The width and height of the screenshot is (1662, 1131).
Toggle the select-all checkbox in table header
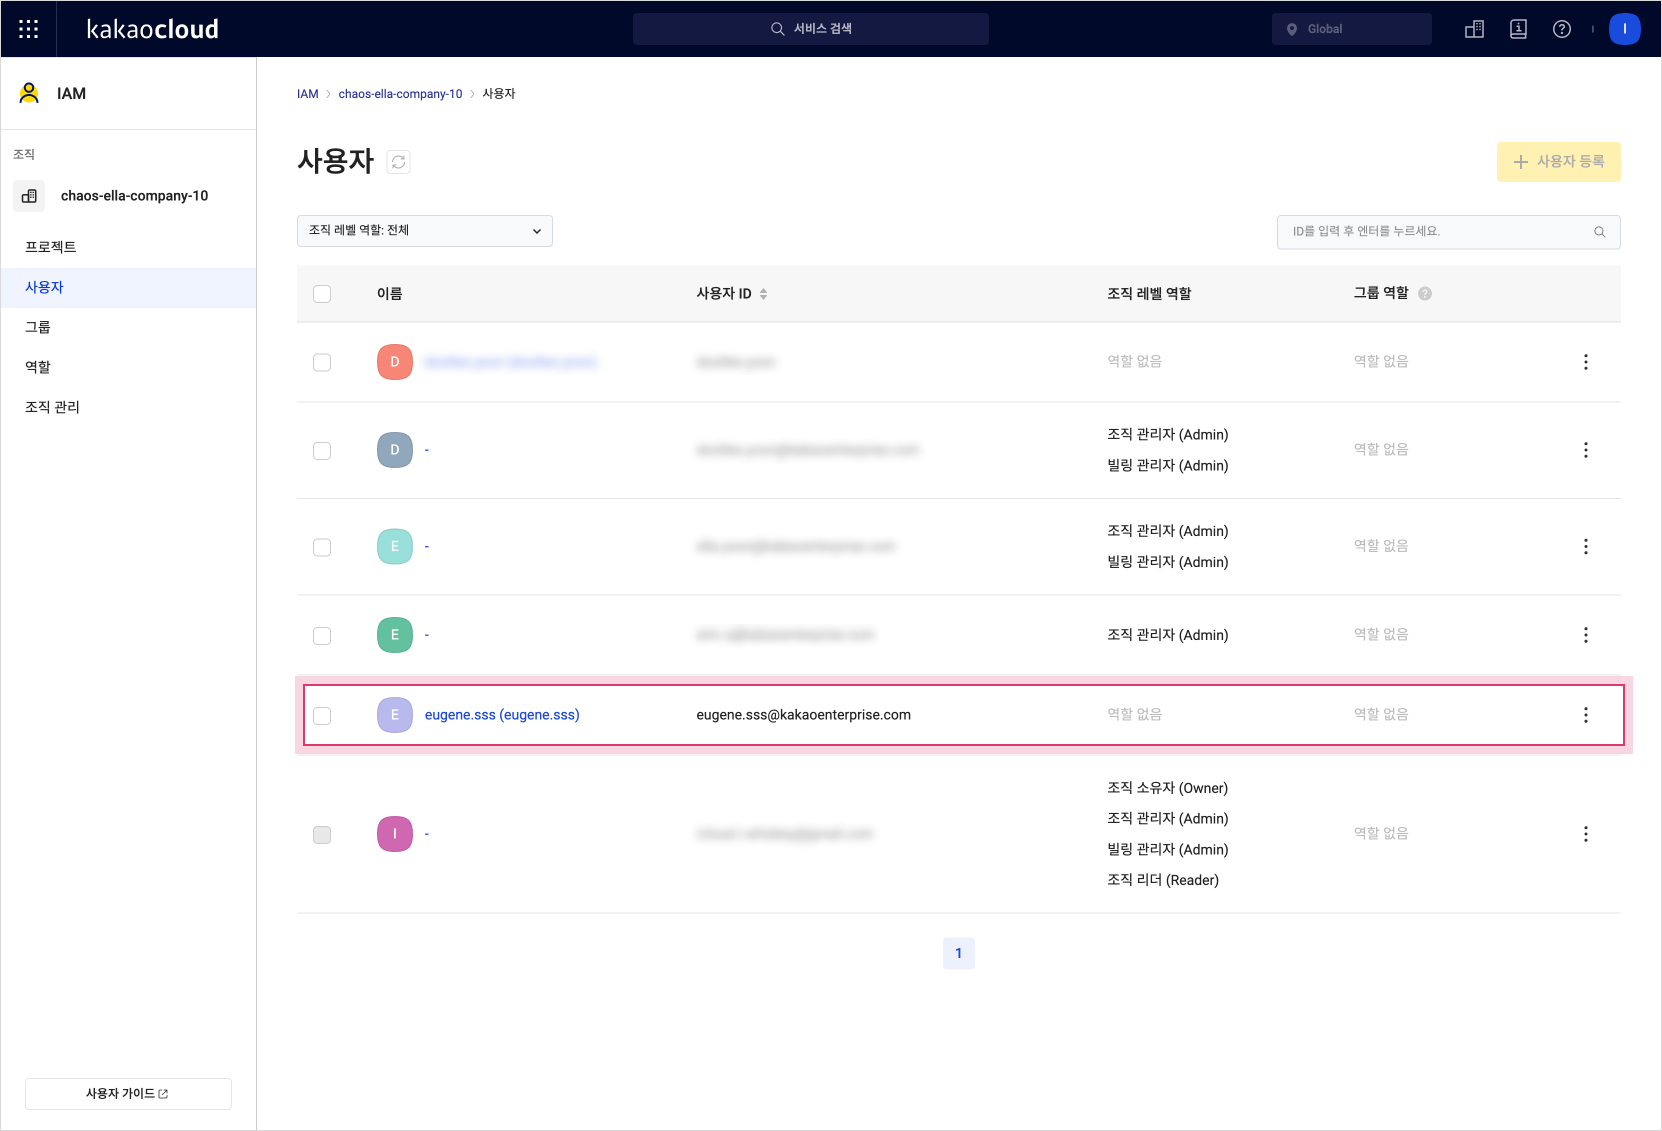322,294
